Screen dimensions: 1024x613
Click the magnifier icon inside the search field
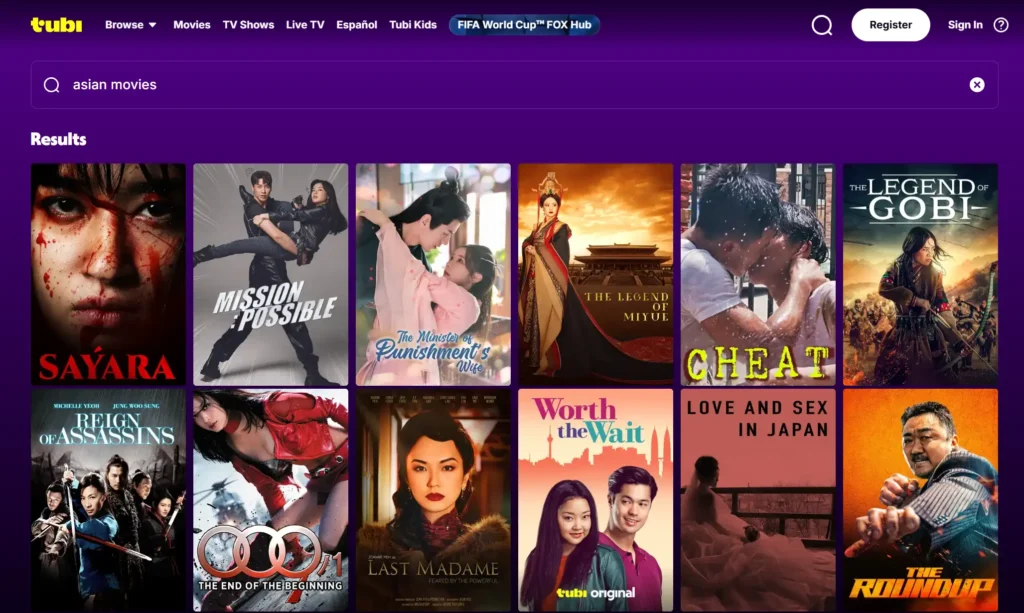pyautogui.click(x=52, y=85)
